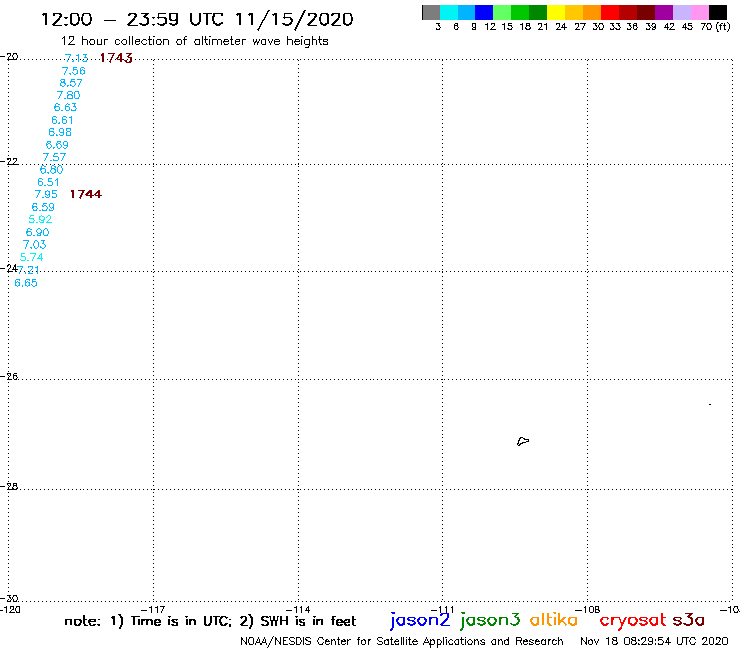Click the wave height value 7.03
740x650 pixels.
coord(34,245)
